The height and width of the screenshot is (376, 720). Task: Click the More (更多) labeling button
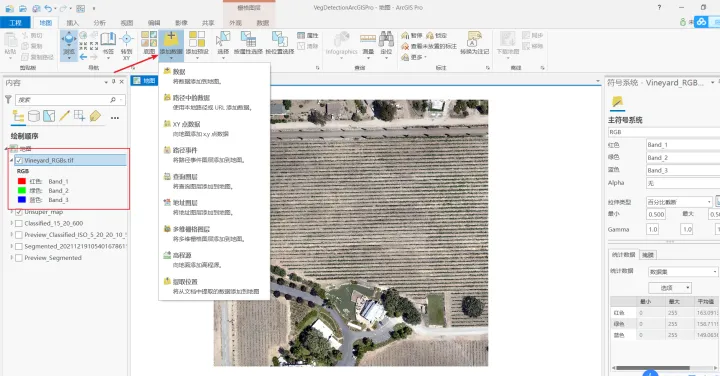click(414, 57)
